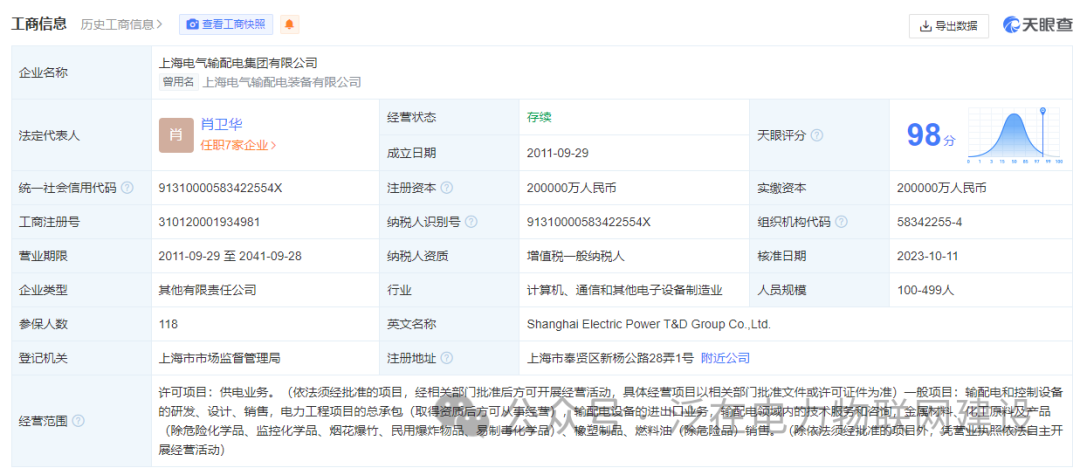Click registration authority 上海市市场监督管理局
The image size is (1080, 475).
click(x=220, y=358)
